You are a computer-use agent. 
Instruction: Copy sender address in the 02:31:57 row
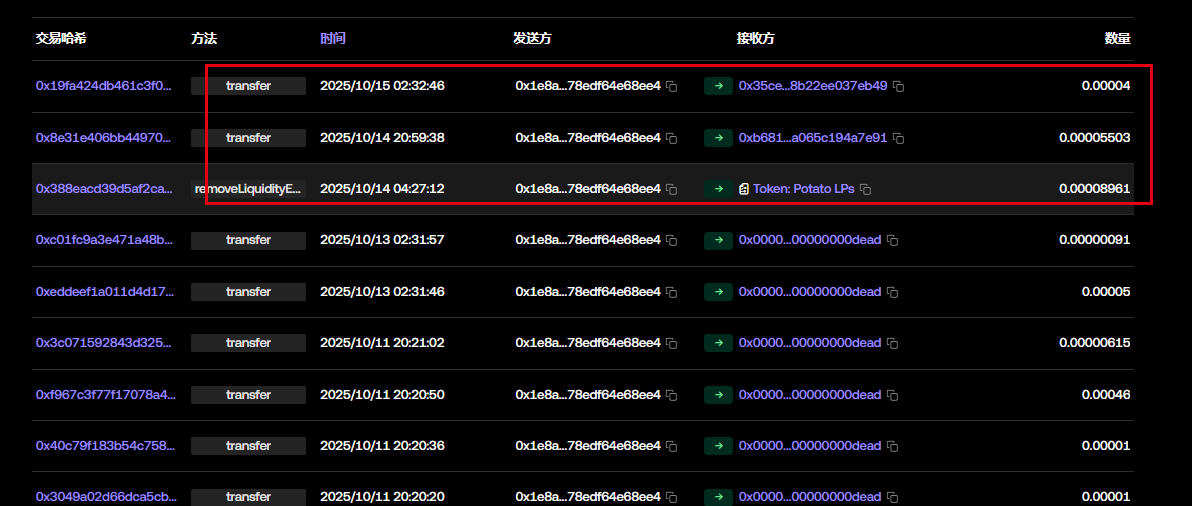(x=671, y=240)
